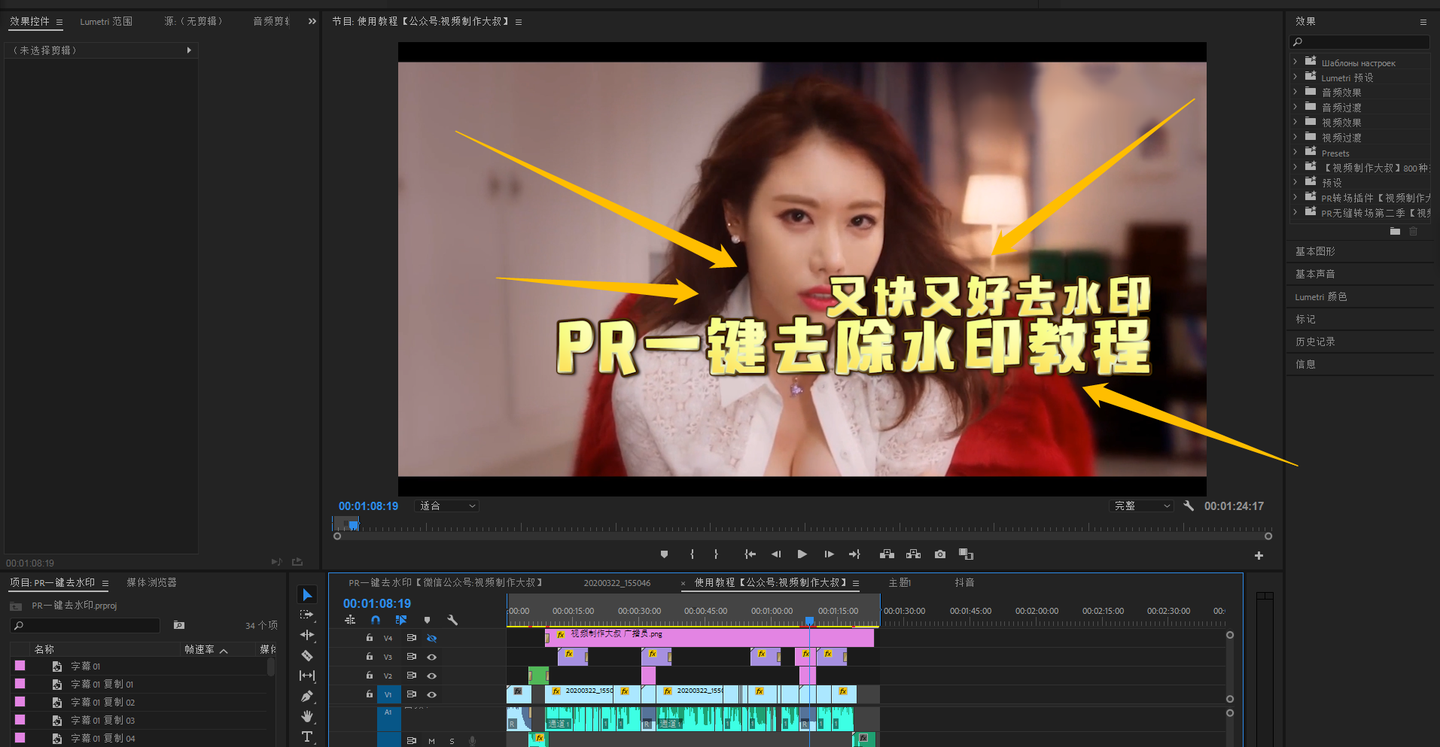The width and height of the screenshot is (1440, 747).
Task: Create a new custom bin in Effects panel
Action: pos(1396,232)
